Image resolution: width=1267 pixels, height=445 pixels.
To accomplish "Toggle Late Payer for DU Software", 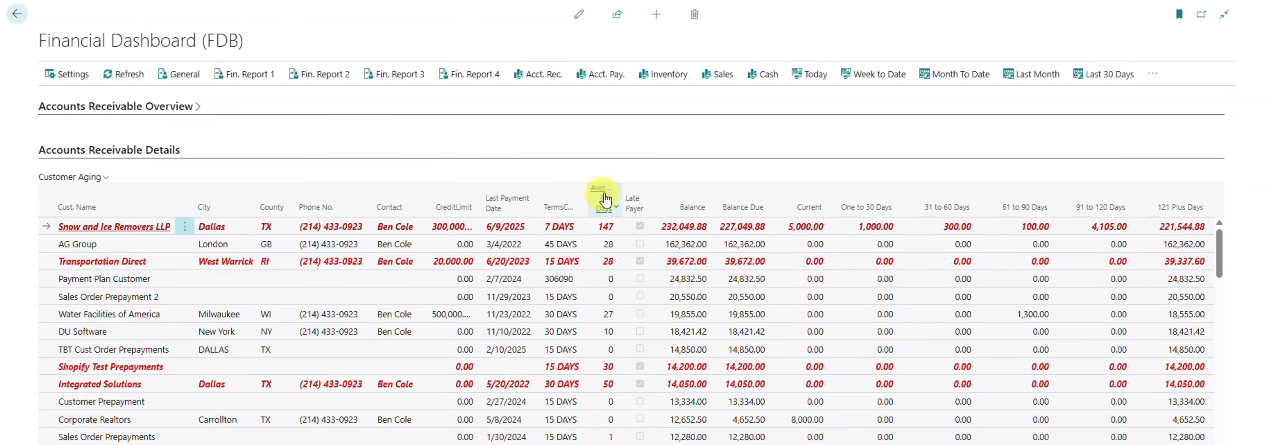I will [640, 332].
